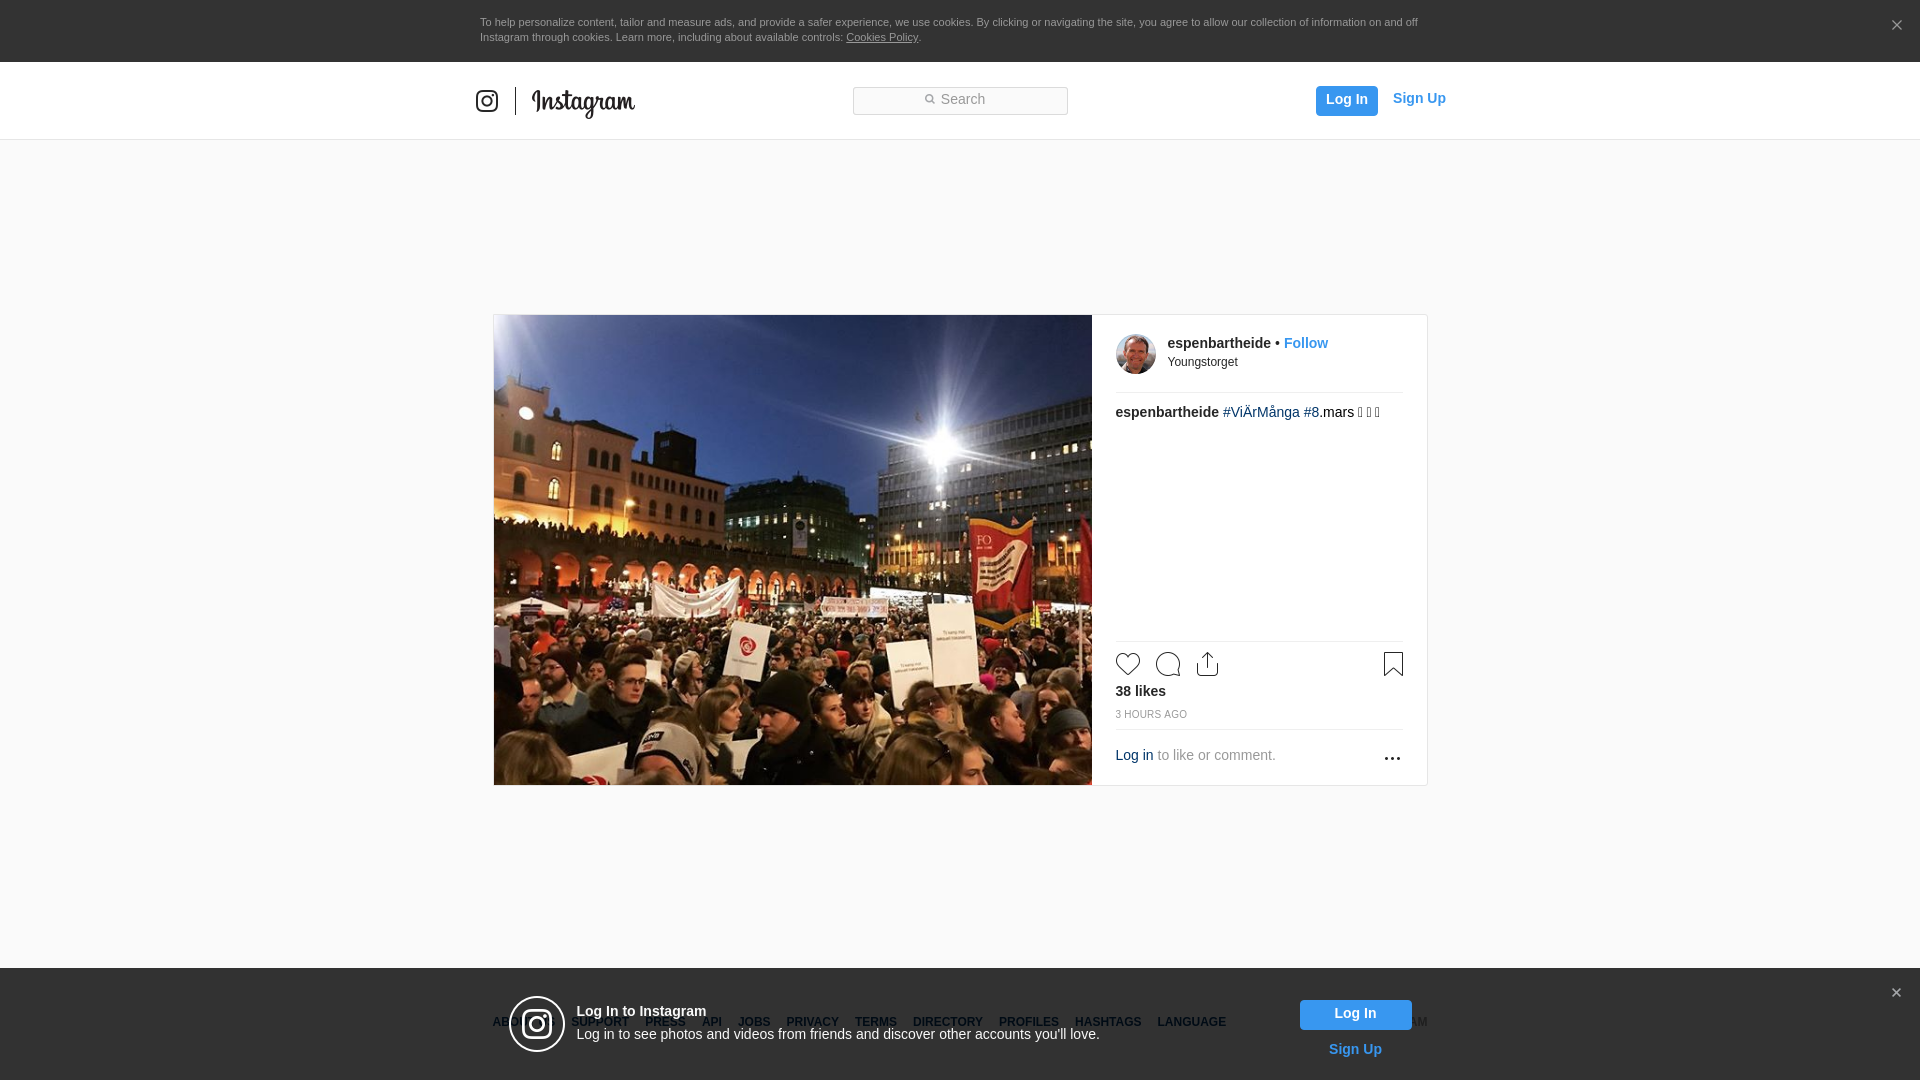Open espenbartheide's profile avatar
Screen dimensions: 1920x1080
tap(1135, 354)
